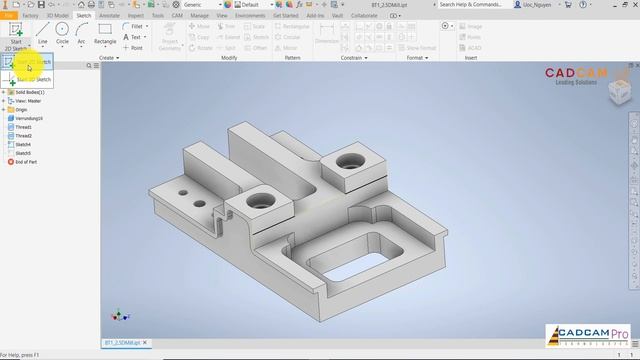
Task: Click the fx parameters icon
Action: [299, 4]
